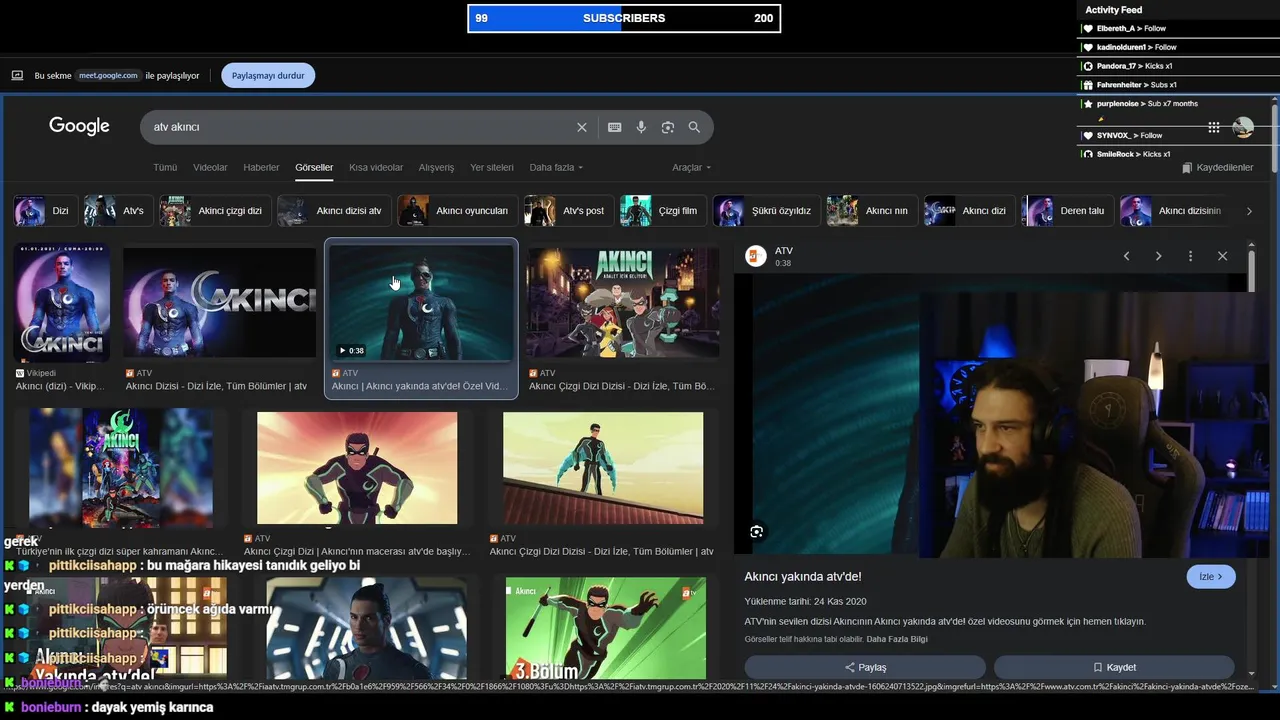Screen dimensions: 1280x720
Task: Click the Google logo
Action: tap(79, 126)
